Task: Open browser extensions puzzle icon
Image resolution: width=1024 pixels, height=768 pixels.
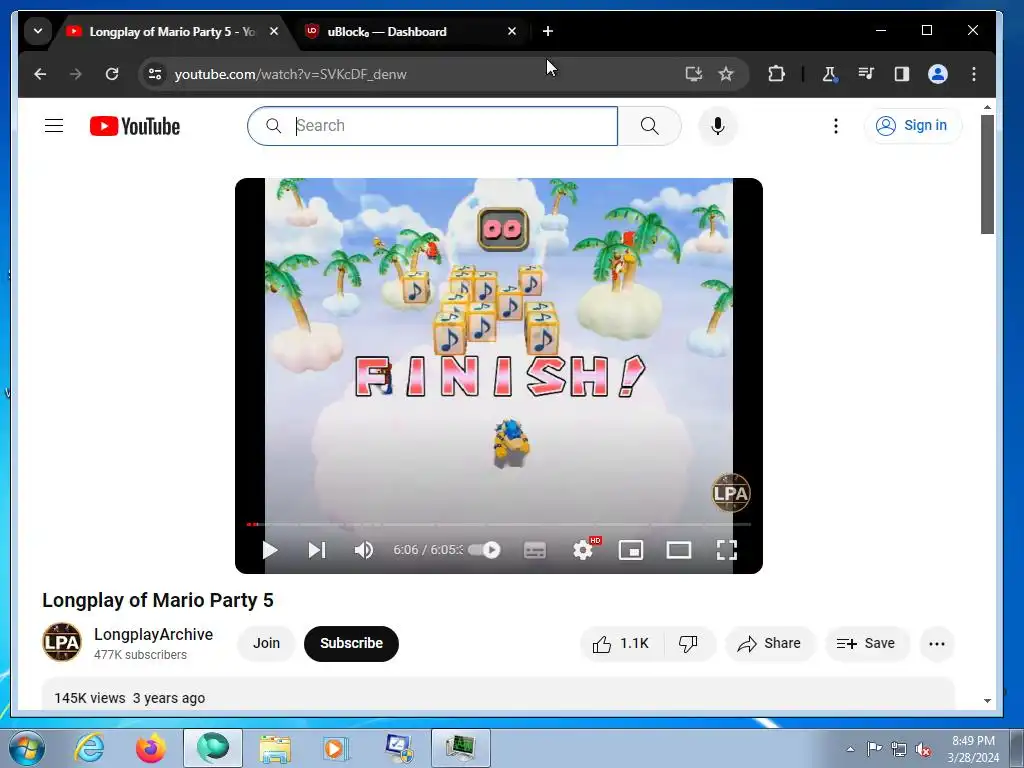Action: [776, 74]
